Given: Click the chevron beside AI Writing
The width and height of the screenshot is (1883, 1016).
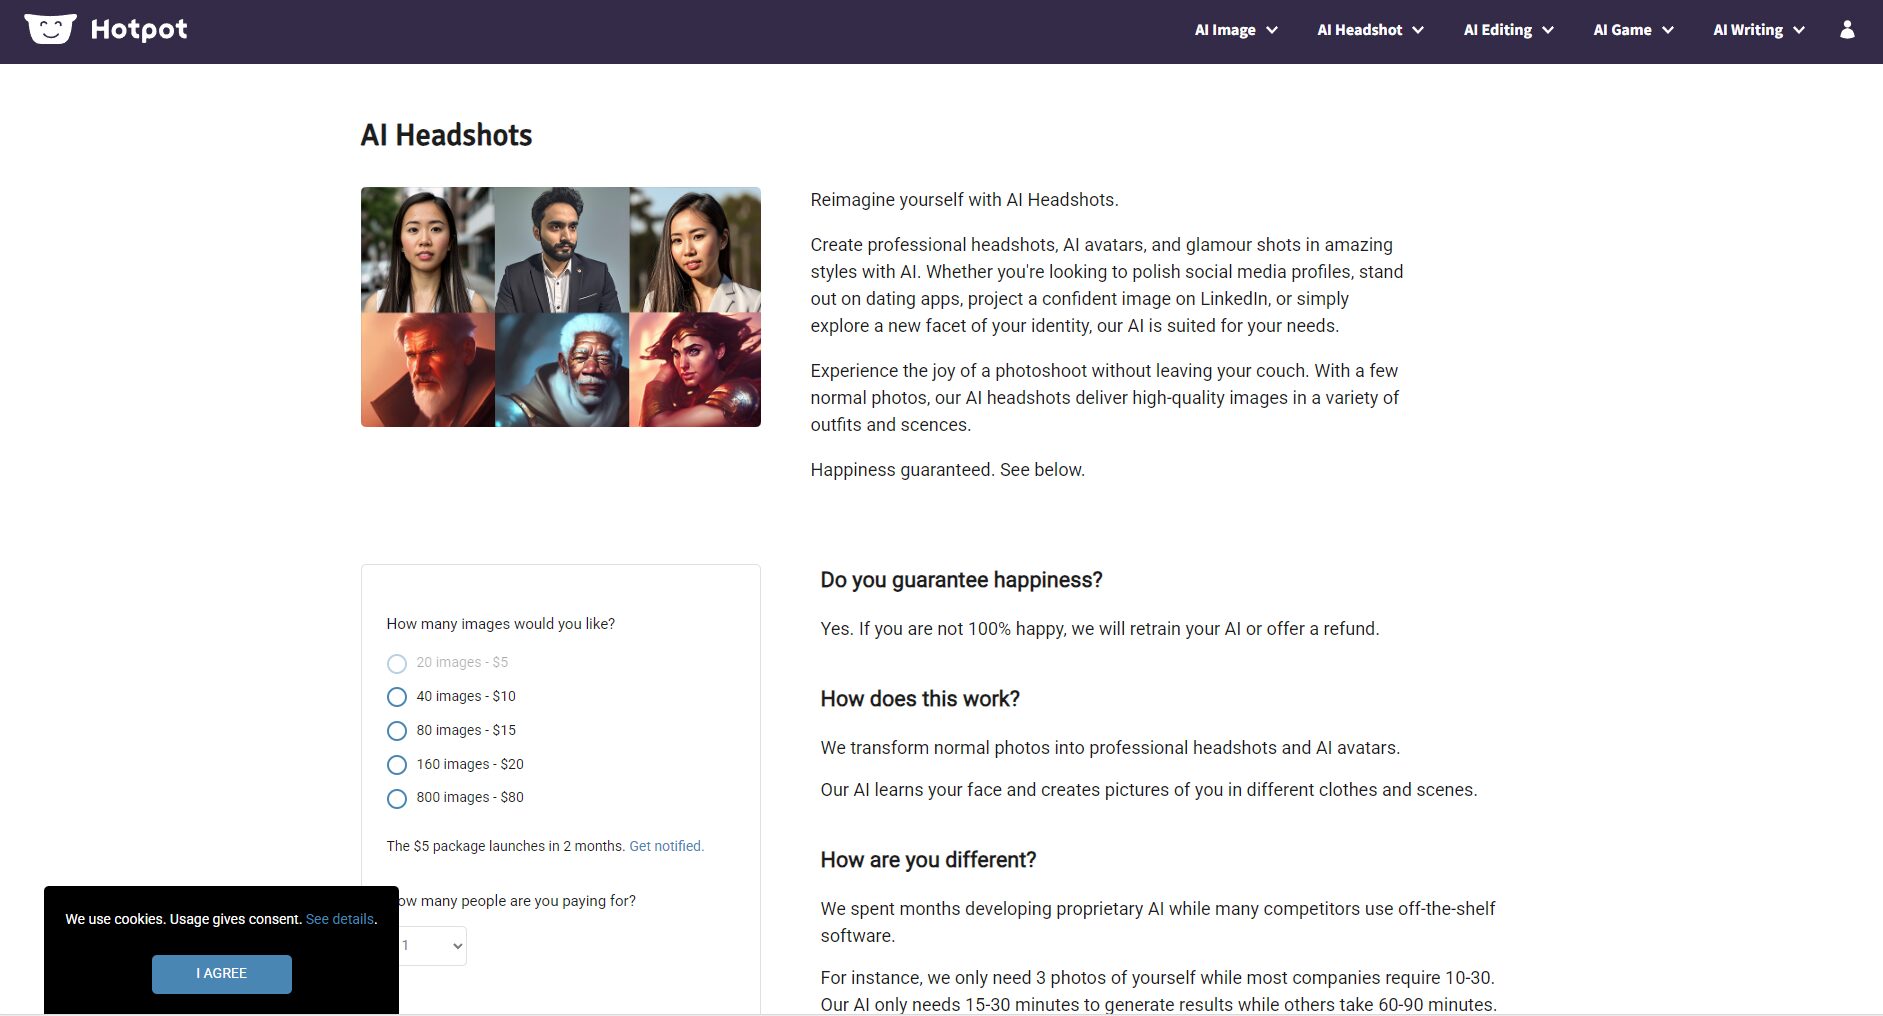Looking at the screenshot, I should (1799, 30).
